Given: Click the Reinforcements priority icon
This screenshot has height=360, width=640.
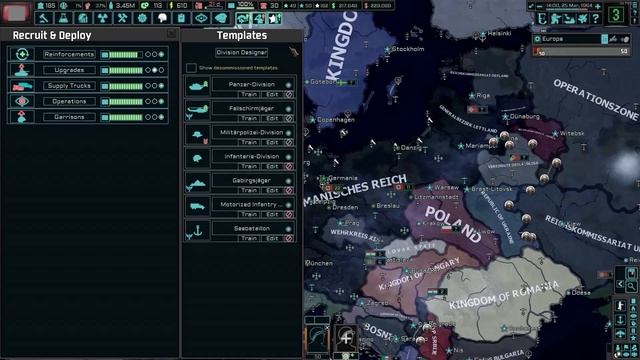Looking at the screenshot, I should 22,54.
